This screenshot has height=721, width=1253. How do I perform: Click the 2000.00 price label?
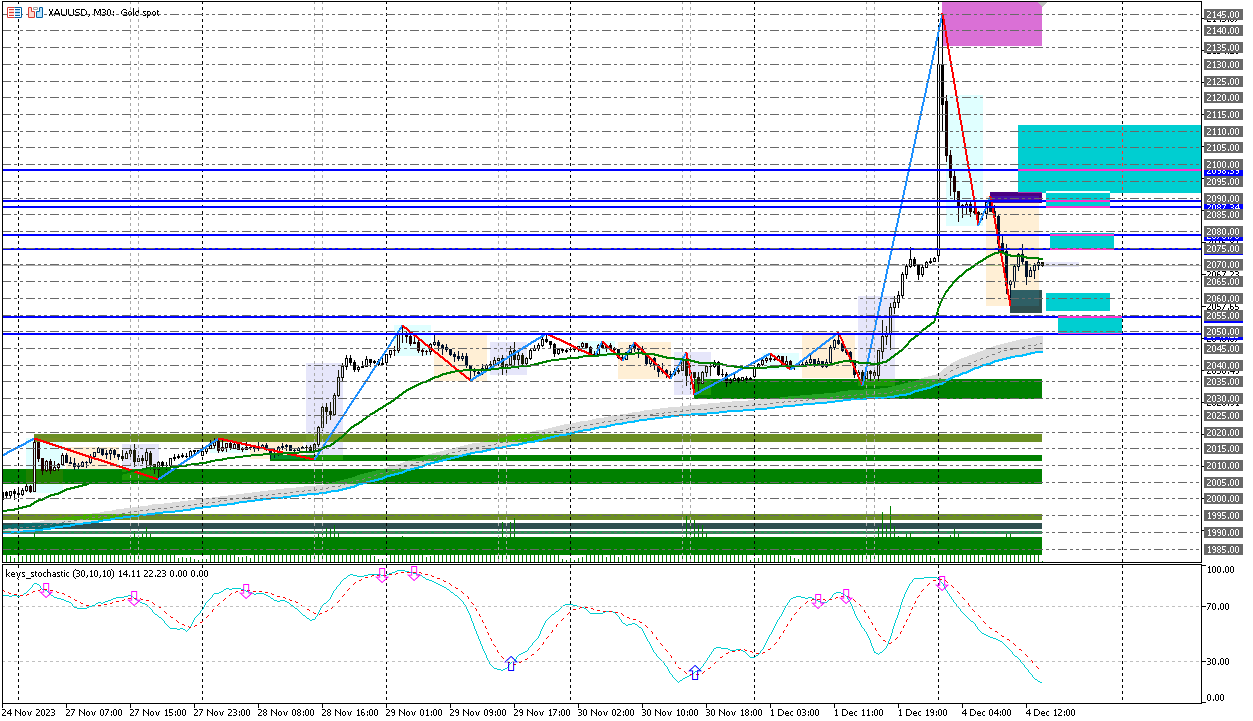(x=1224, y=499)
